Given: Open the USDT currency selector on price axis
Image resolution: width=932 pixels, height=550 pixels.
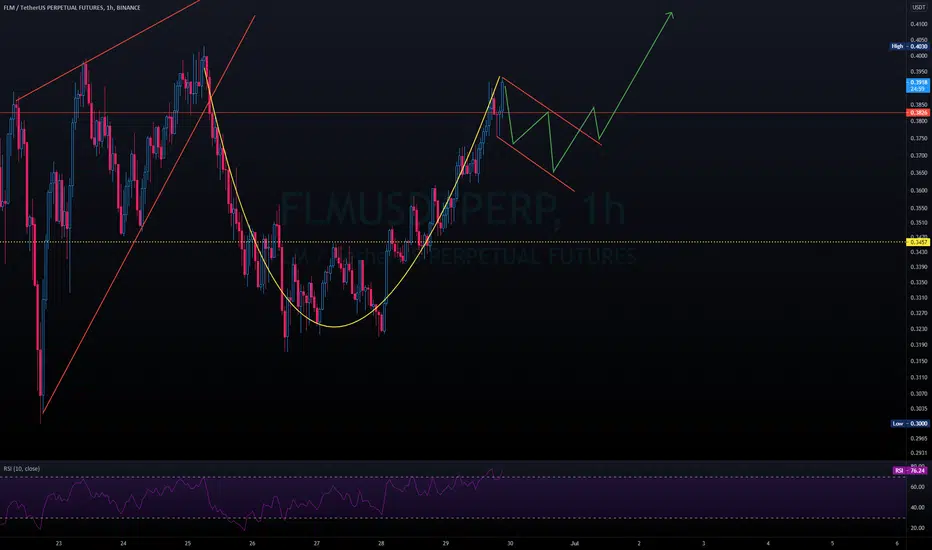Looking at the screenshot, I should pyautogui.click(x=919, y=8).
